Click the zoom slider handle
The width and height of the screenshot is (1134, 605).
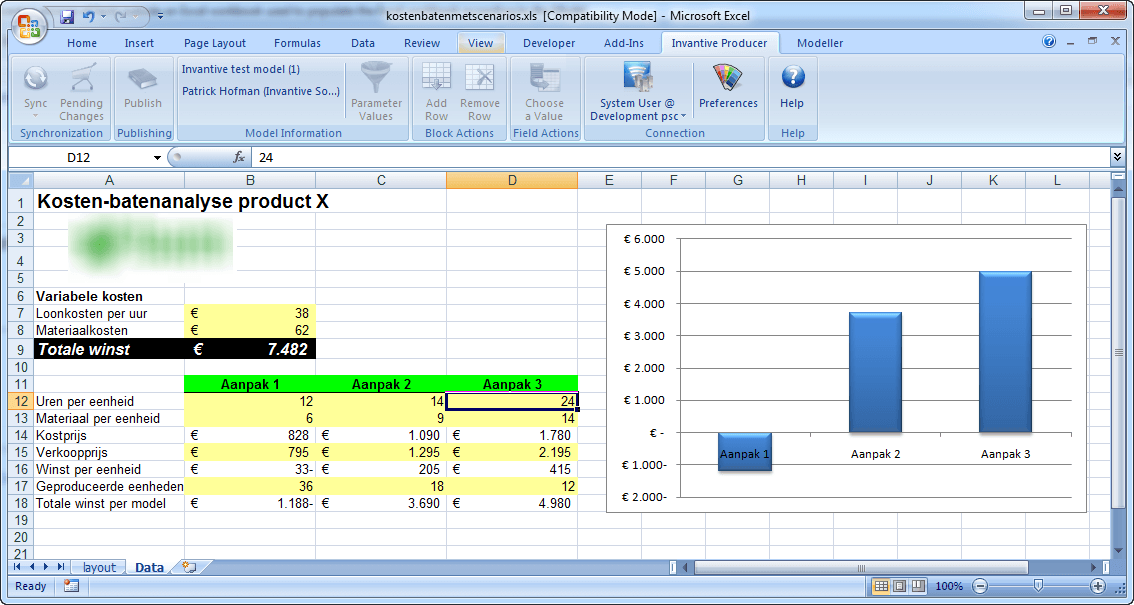click(1039, 585)
